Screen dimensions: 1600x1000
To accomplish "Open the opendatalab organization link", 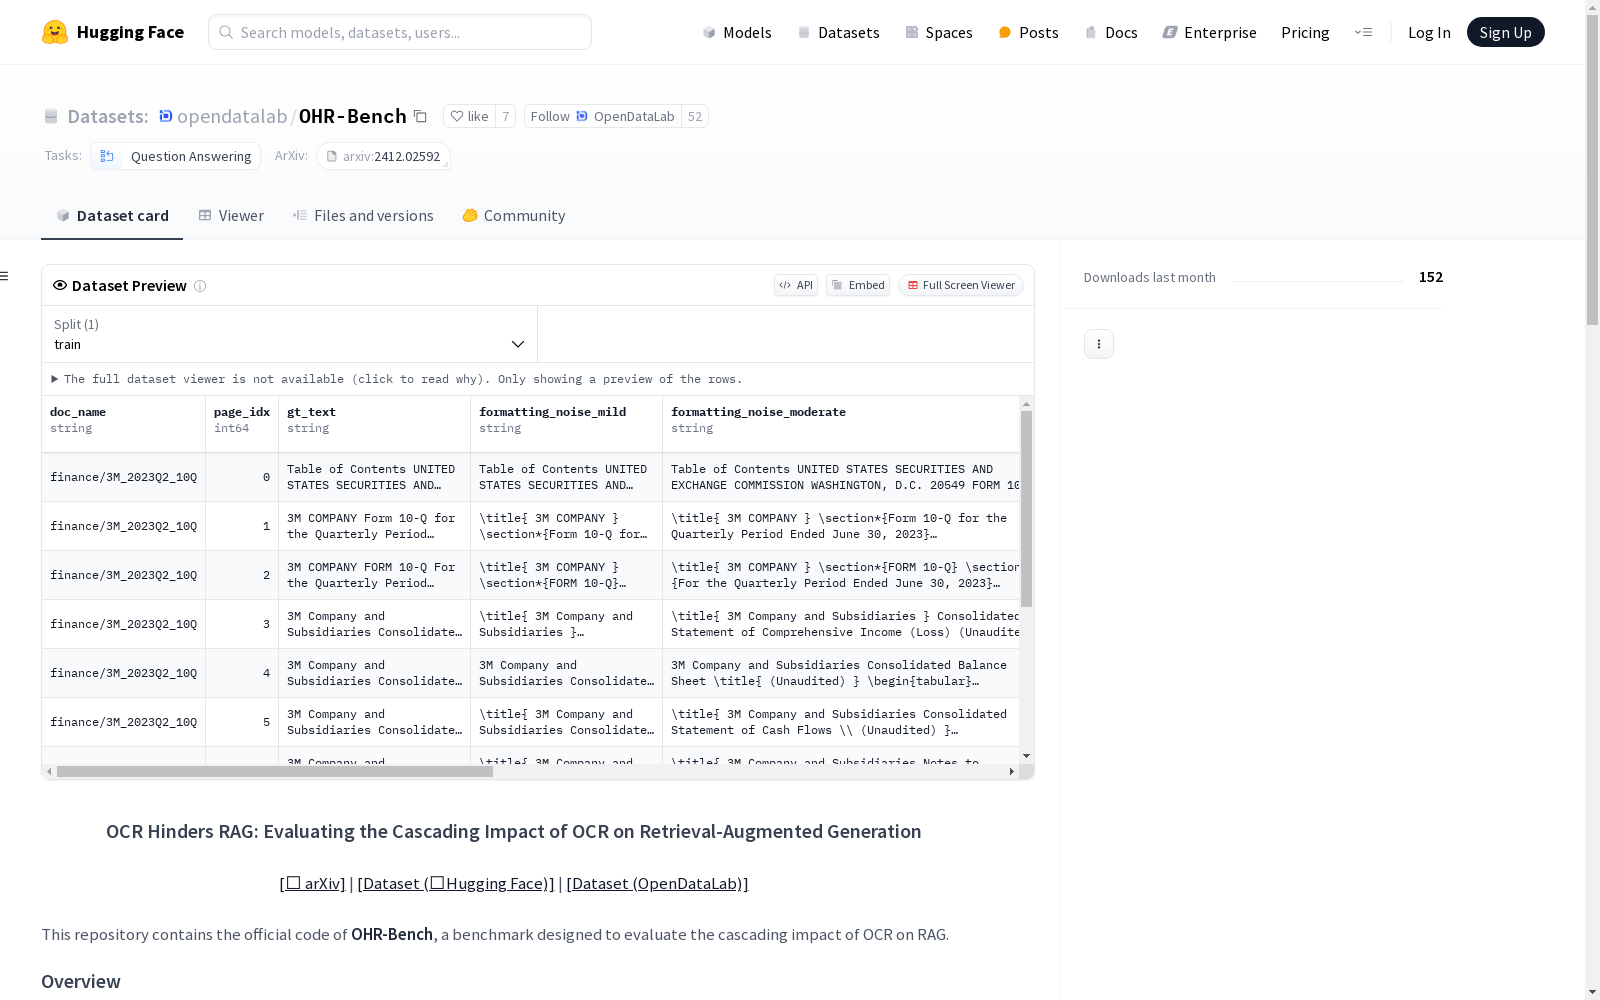I will coord(232,116).
